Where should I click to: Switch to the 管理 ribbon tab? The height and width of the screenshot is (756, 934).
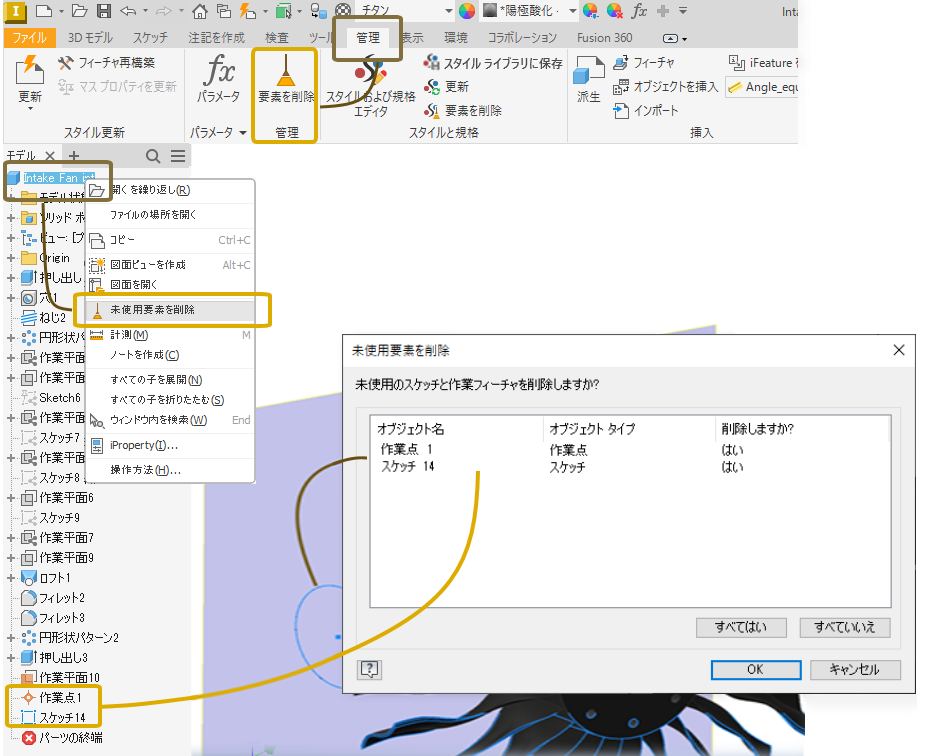368,38
